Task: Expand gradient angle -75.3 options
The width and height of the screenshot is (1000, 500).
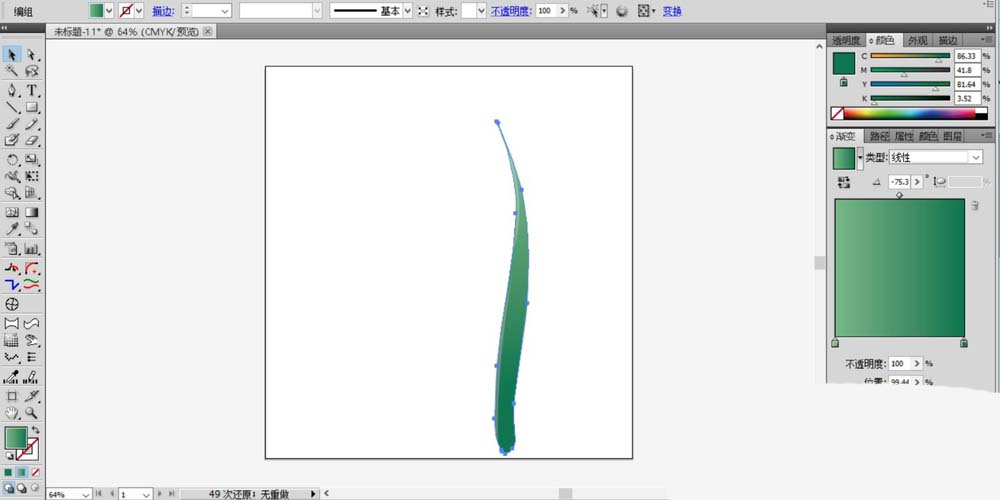Action: coord(918,182)
